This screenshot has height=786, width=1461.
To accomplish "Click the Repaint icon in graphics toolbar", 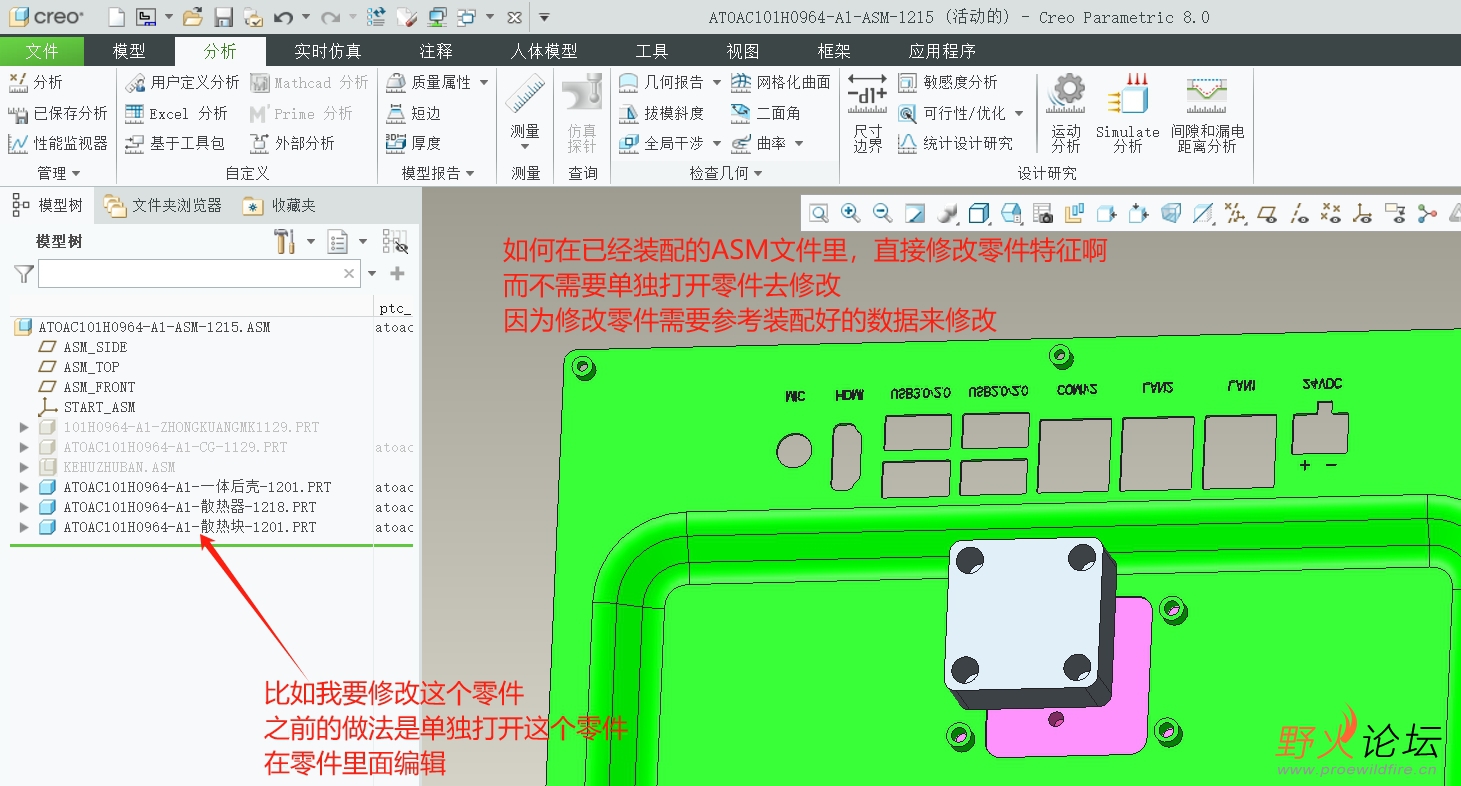I will [x=915, y=213].
